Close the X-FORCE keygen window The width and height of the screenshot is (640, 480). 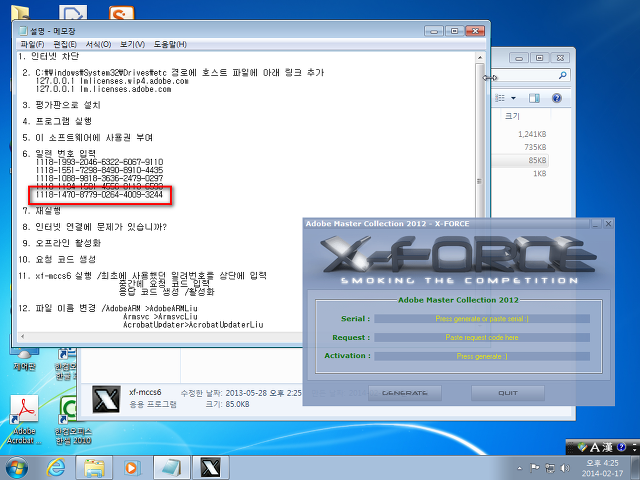[x=608, y=223]
